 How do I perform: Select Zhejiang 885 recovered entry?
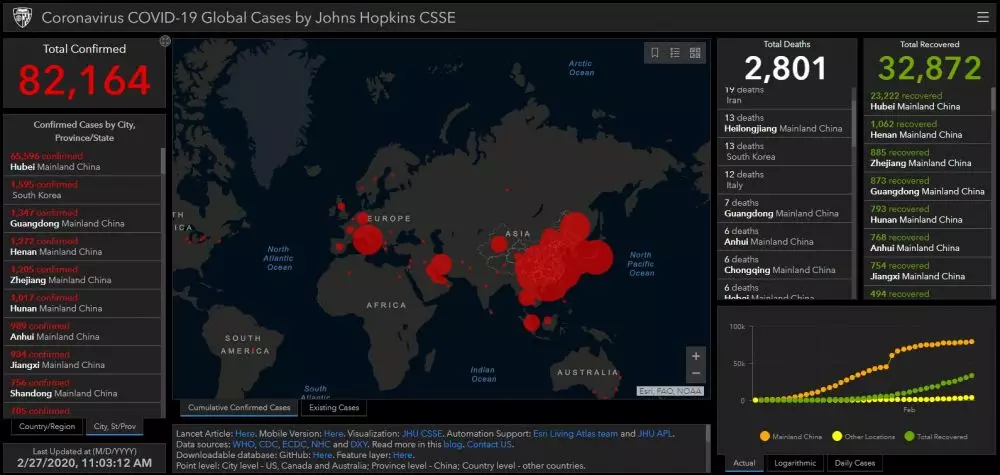tap(927, 157)
